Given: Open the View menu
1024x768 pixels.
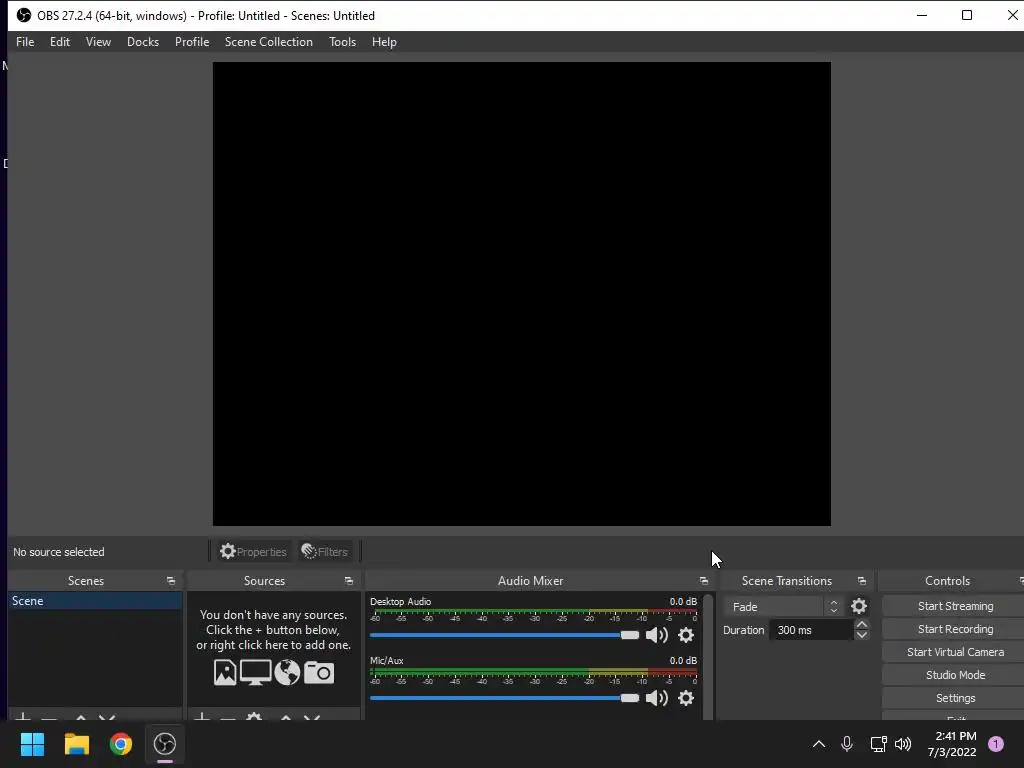Looking at the screenshot, I should point(98,42).
